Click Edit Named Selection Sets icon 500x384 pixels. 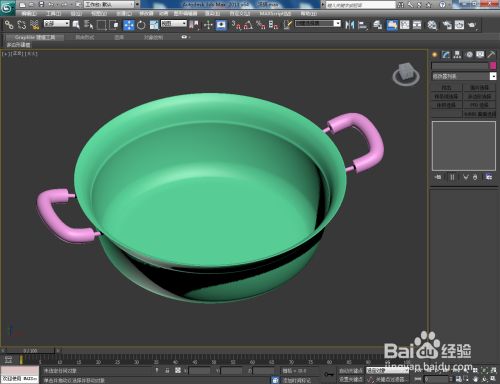pyautogui.click(x=288, y=25)
